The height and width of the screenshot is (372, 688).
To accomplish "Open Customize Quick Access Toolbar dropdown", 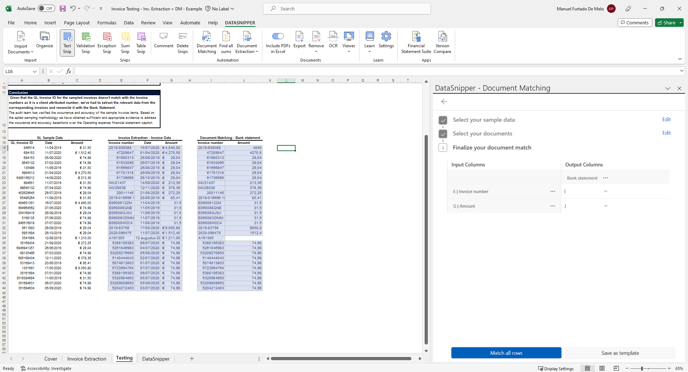I will (101, 8).
